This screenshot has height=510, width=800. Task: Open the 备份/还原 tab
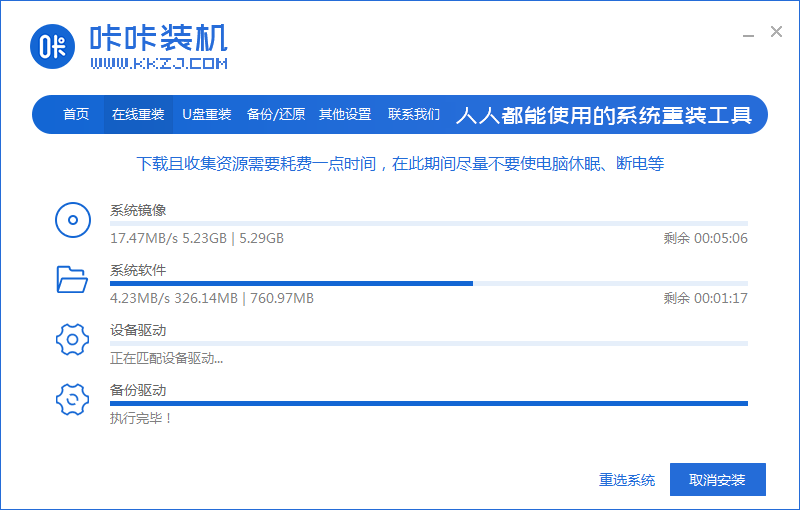click(x=276, y=115)
